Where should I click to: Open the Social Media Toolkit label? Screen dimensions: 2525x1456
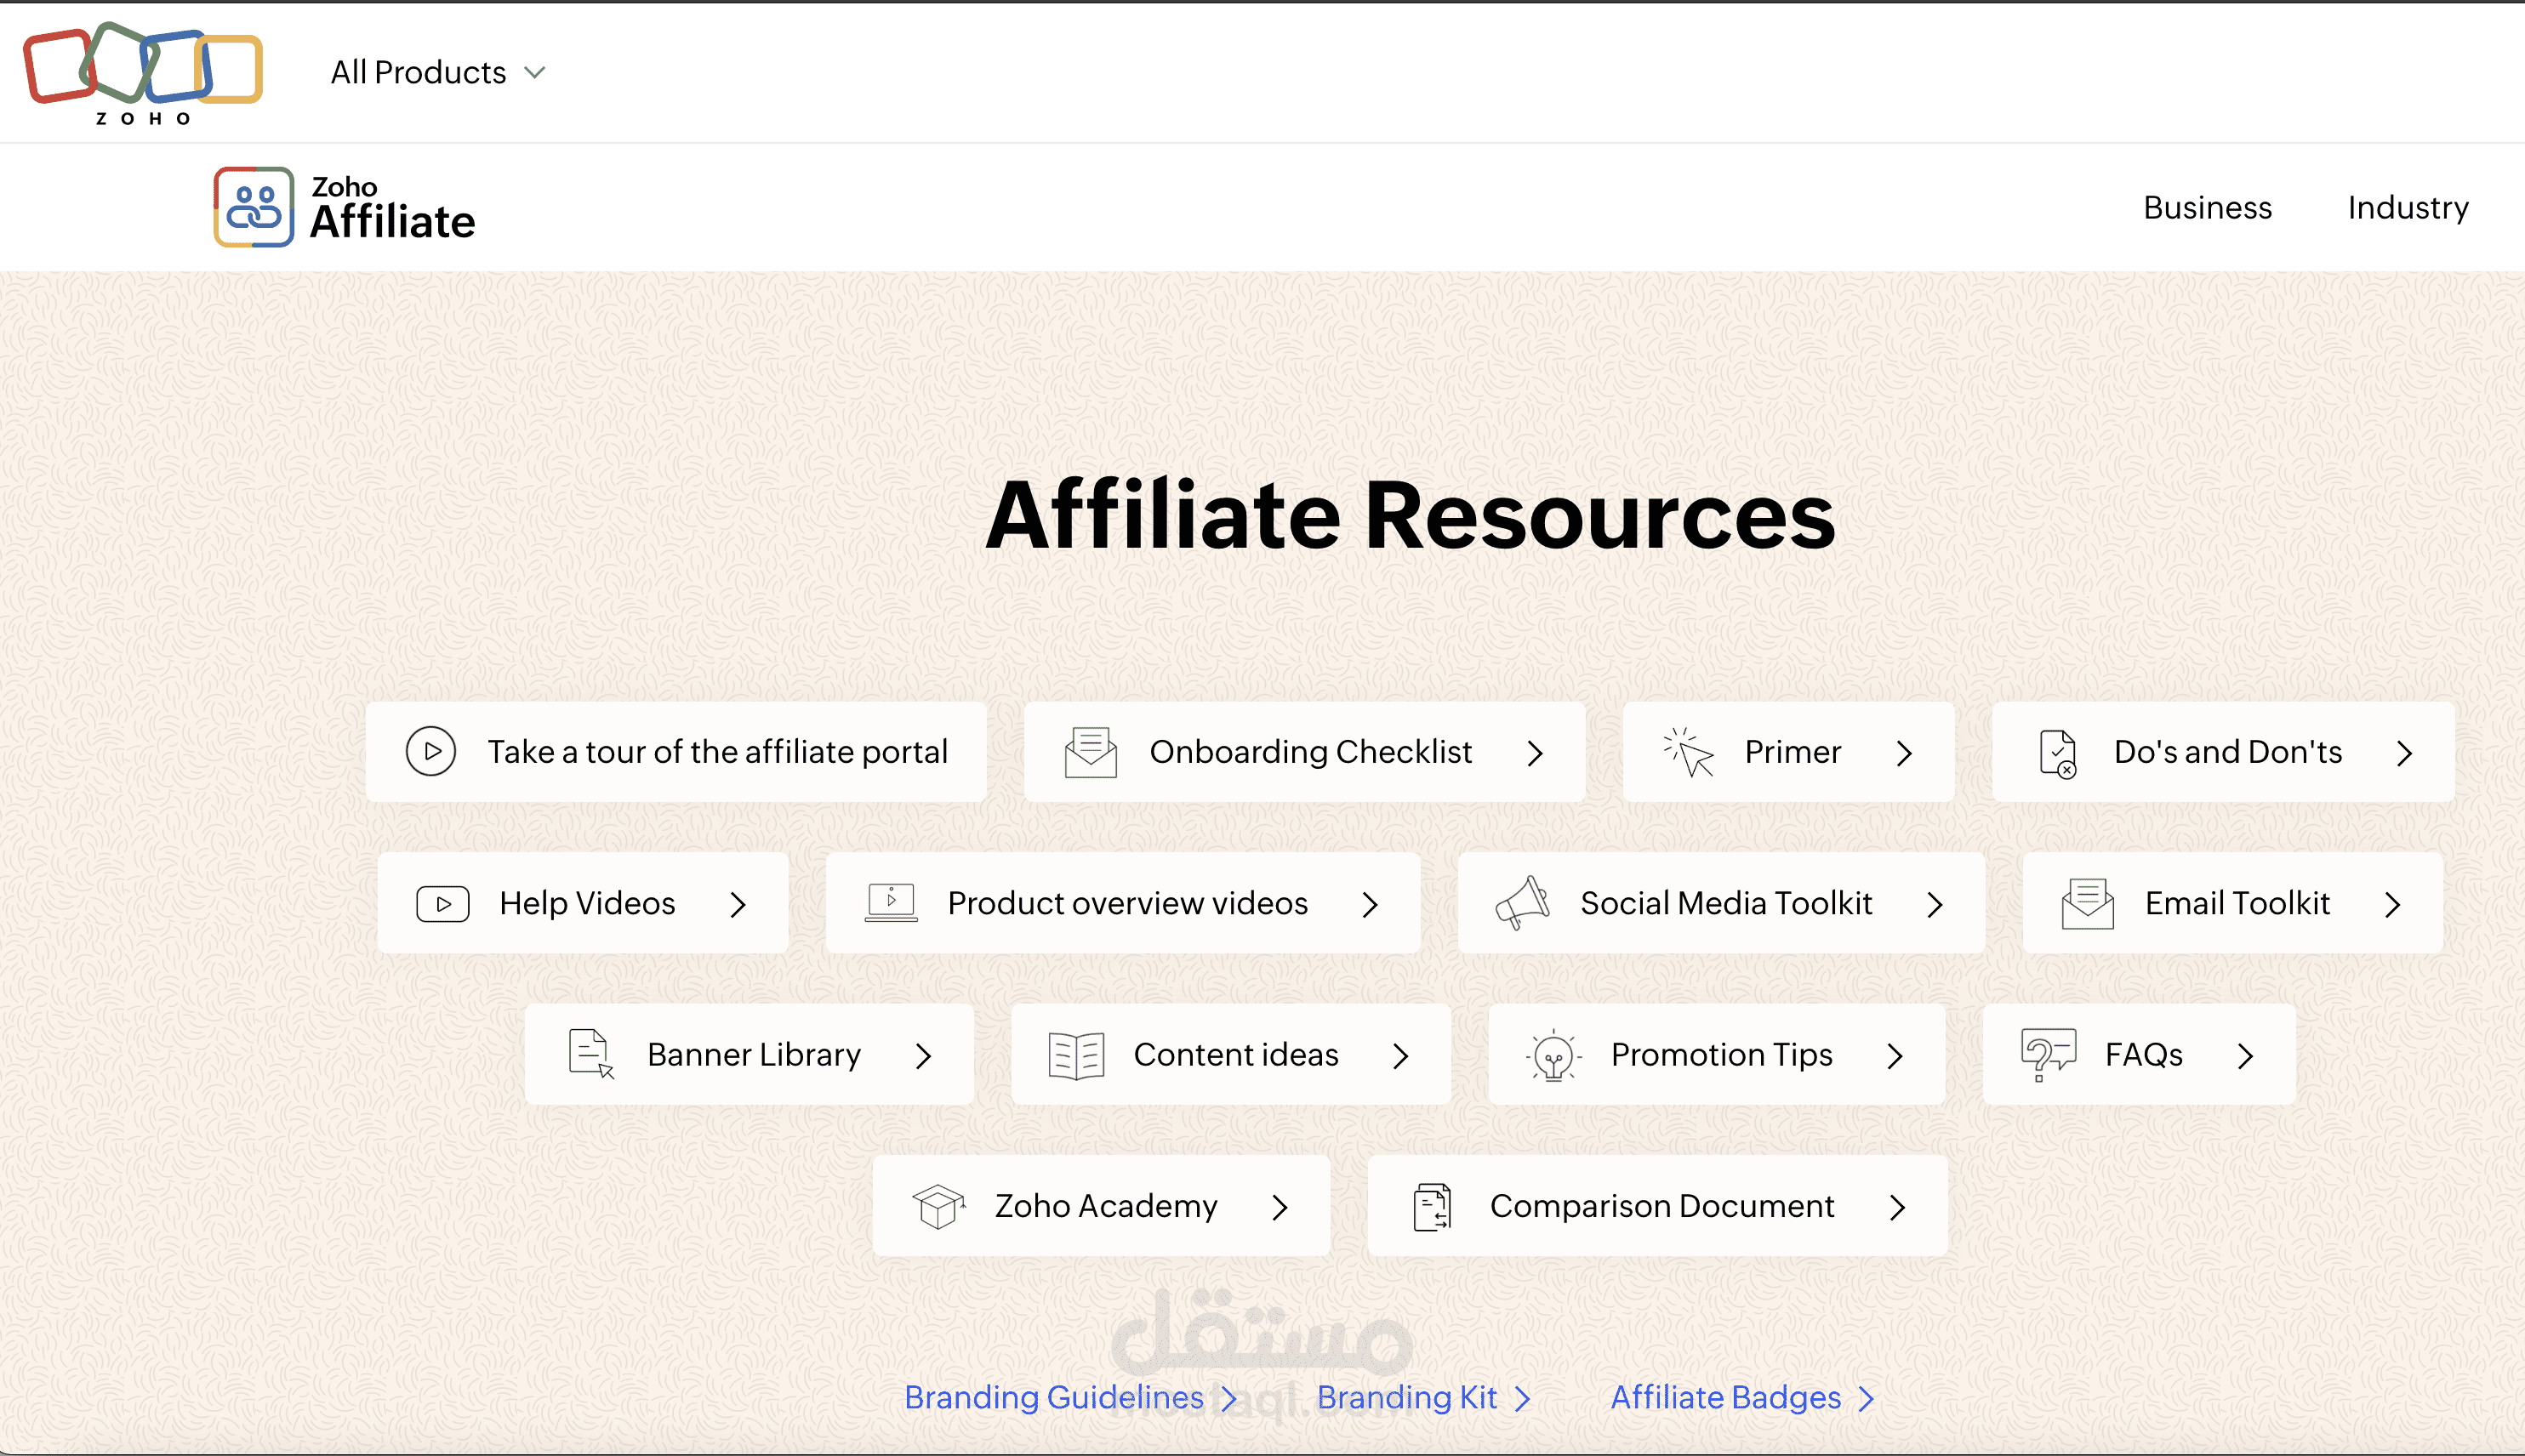[1726, 903]
